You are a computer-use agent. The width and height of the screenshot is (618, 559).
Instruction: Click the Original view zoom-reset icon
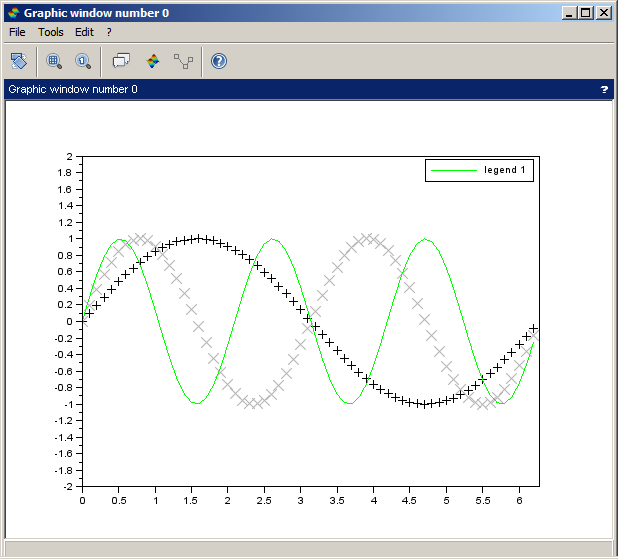point(82,61)
